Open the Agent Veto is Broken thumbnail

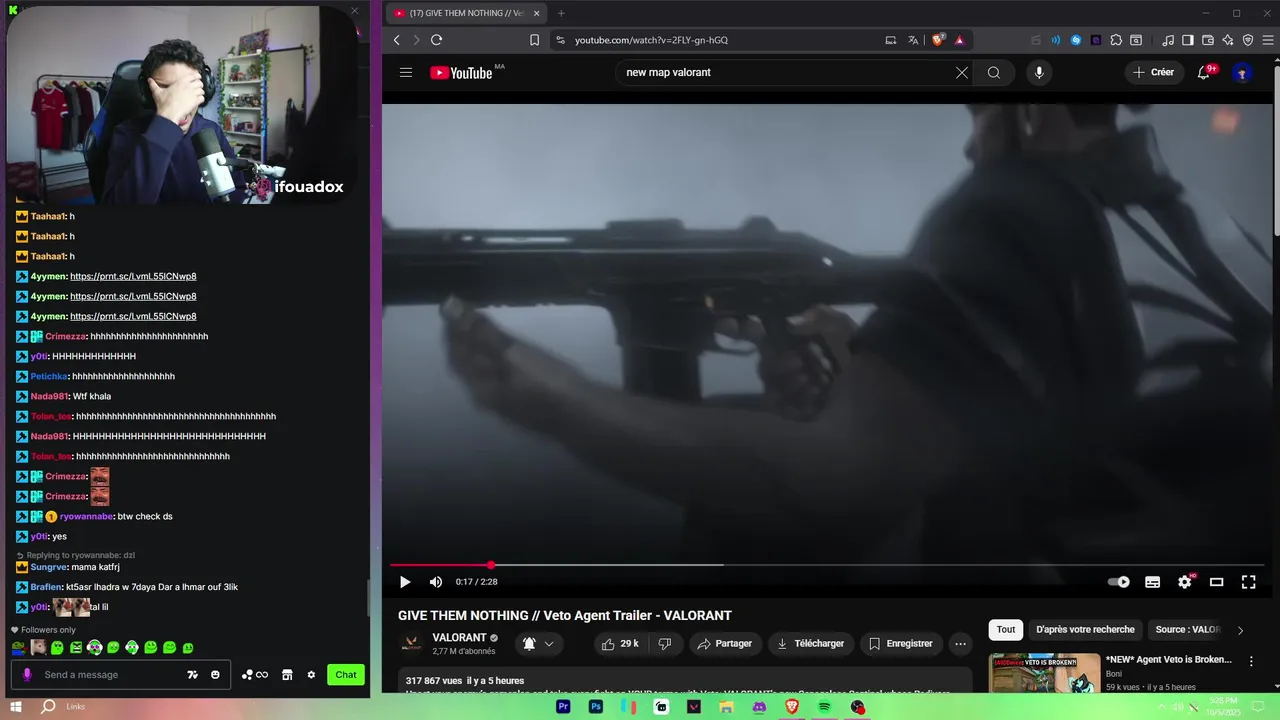click(x=1044, y=673)
